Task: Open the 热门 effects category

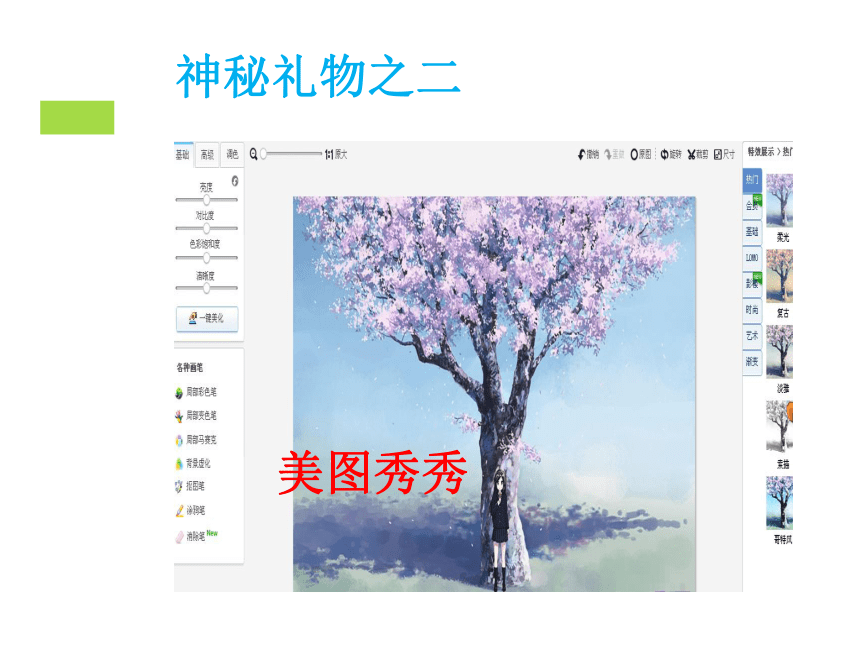Action: [x=752, y=180]
